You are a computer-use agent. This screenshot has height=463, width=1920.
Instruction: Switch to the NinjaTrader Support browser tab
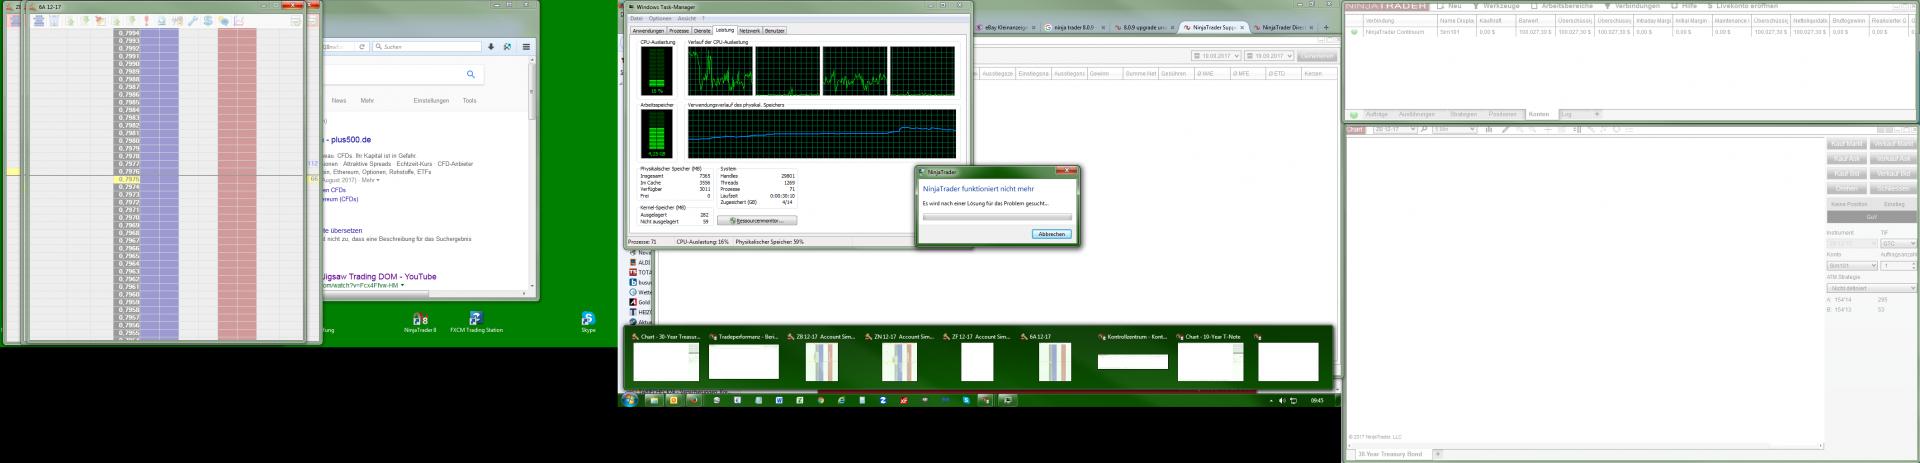[1213, 27]
